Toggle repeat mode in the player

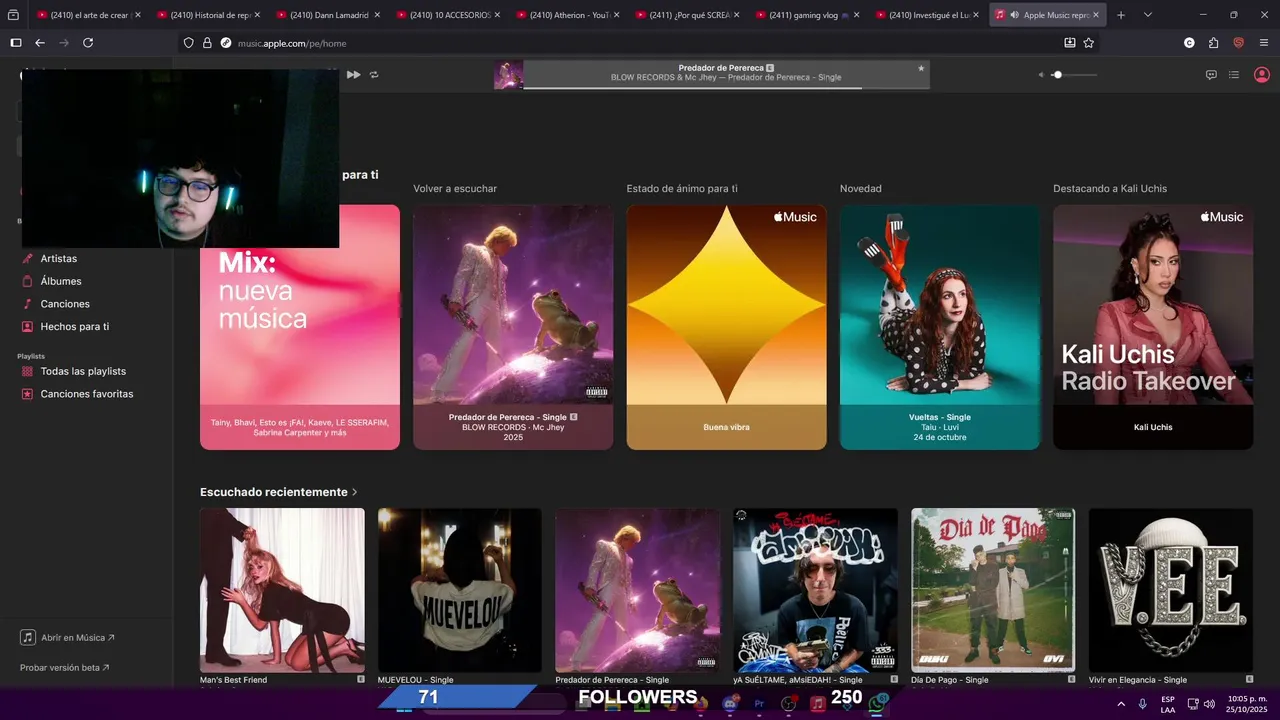tap(374, 75)
